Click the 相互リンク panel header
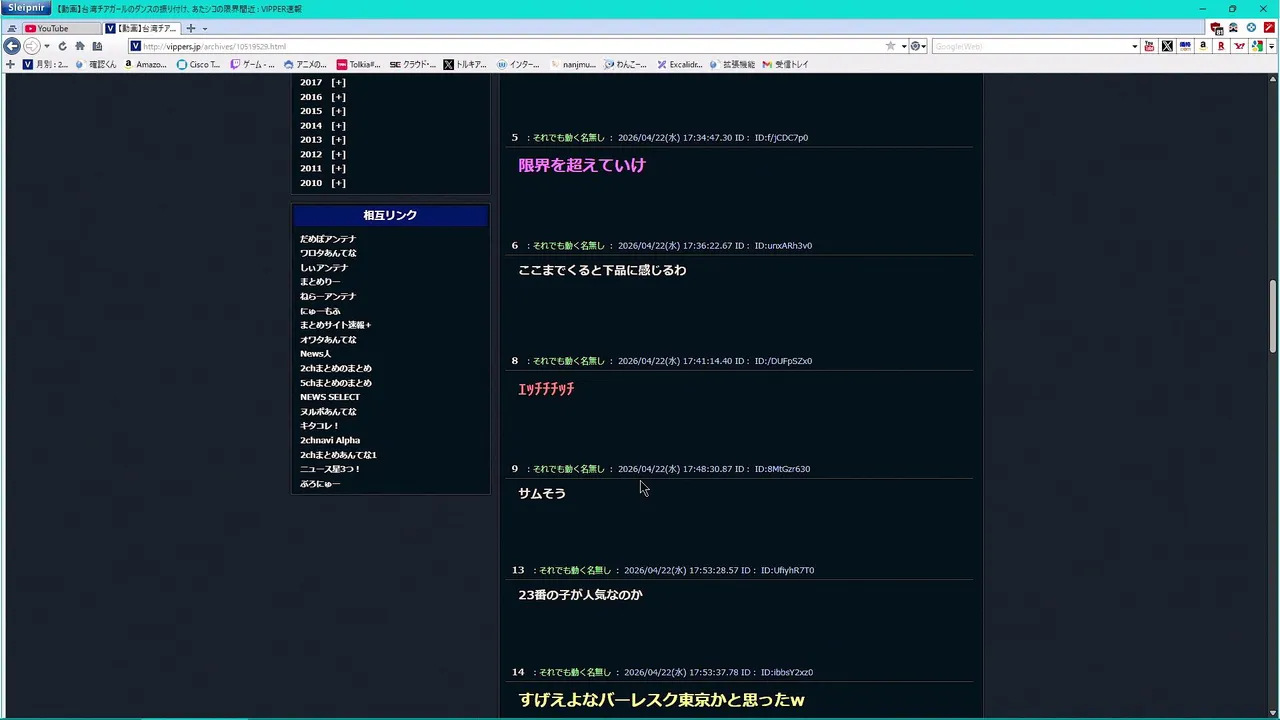 pyautogui.click(x=390, y=215)
